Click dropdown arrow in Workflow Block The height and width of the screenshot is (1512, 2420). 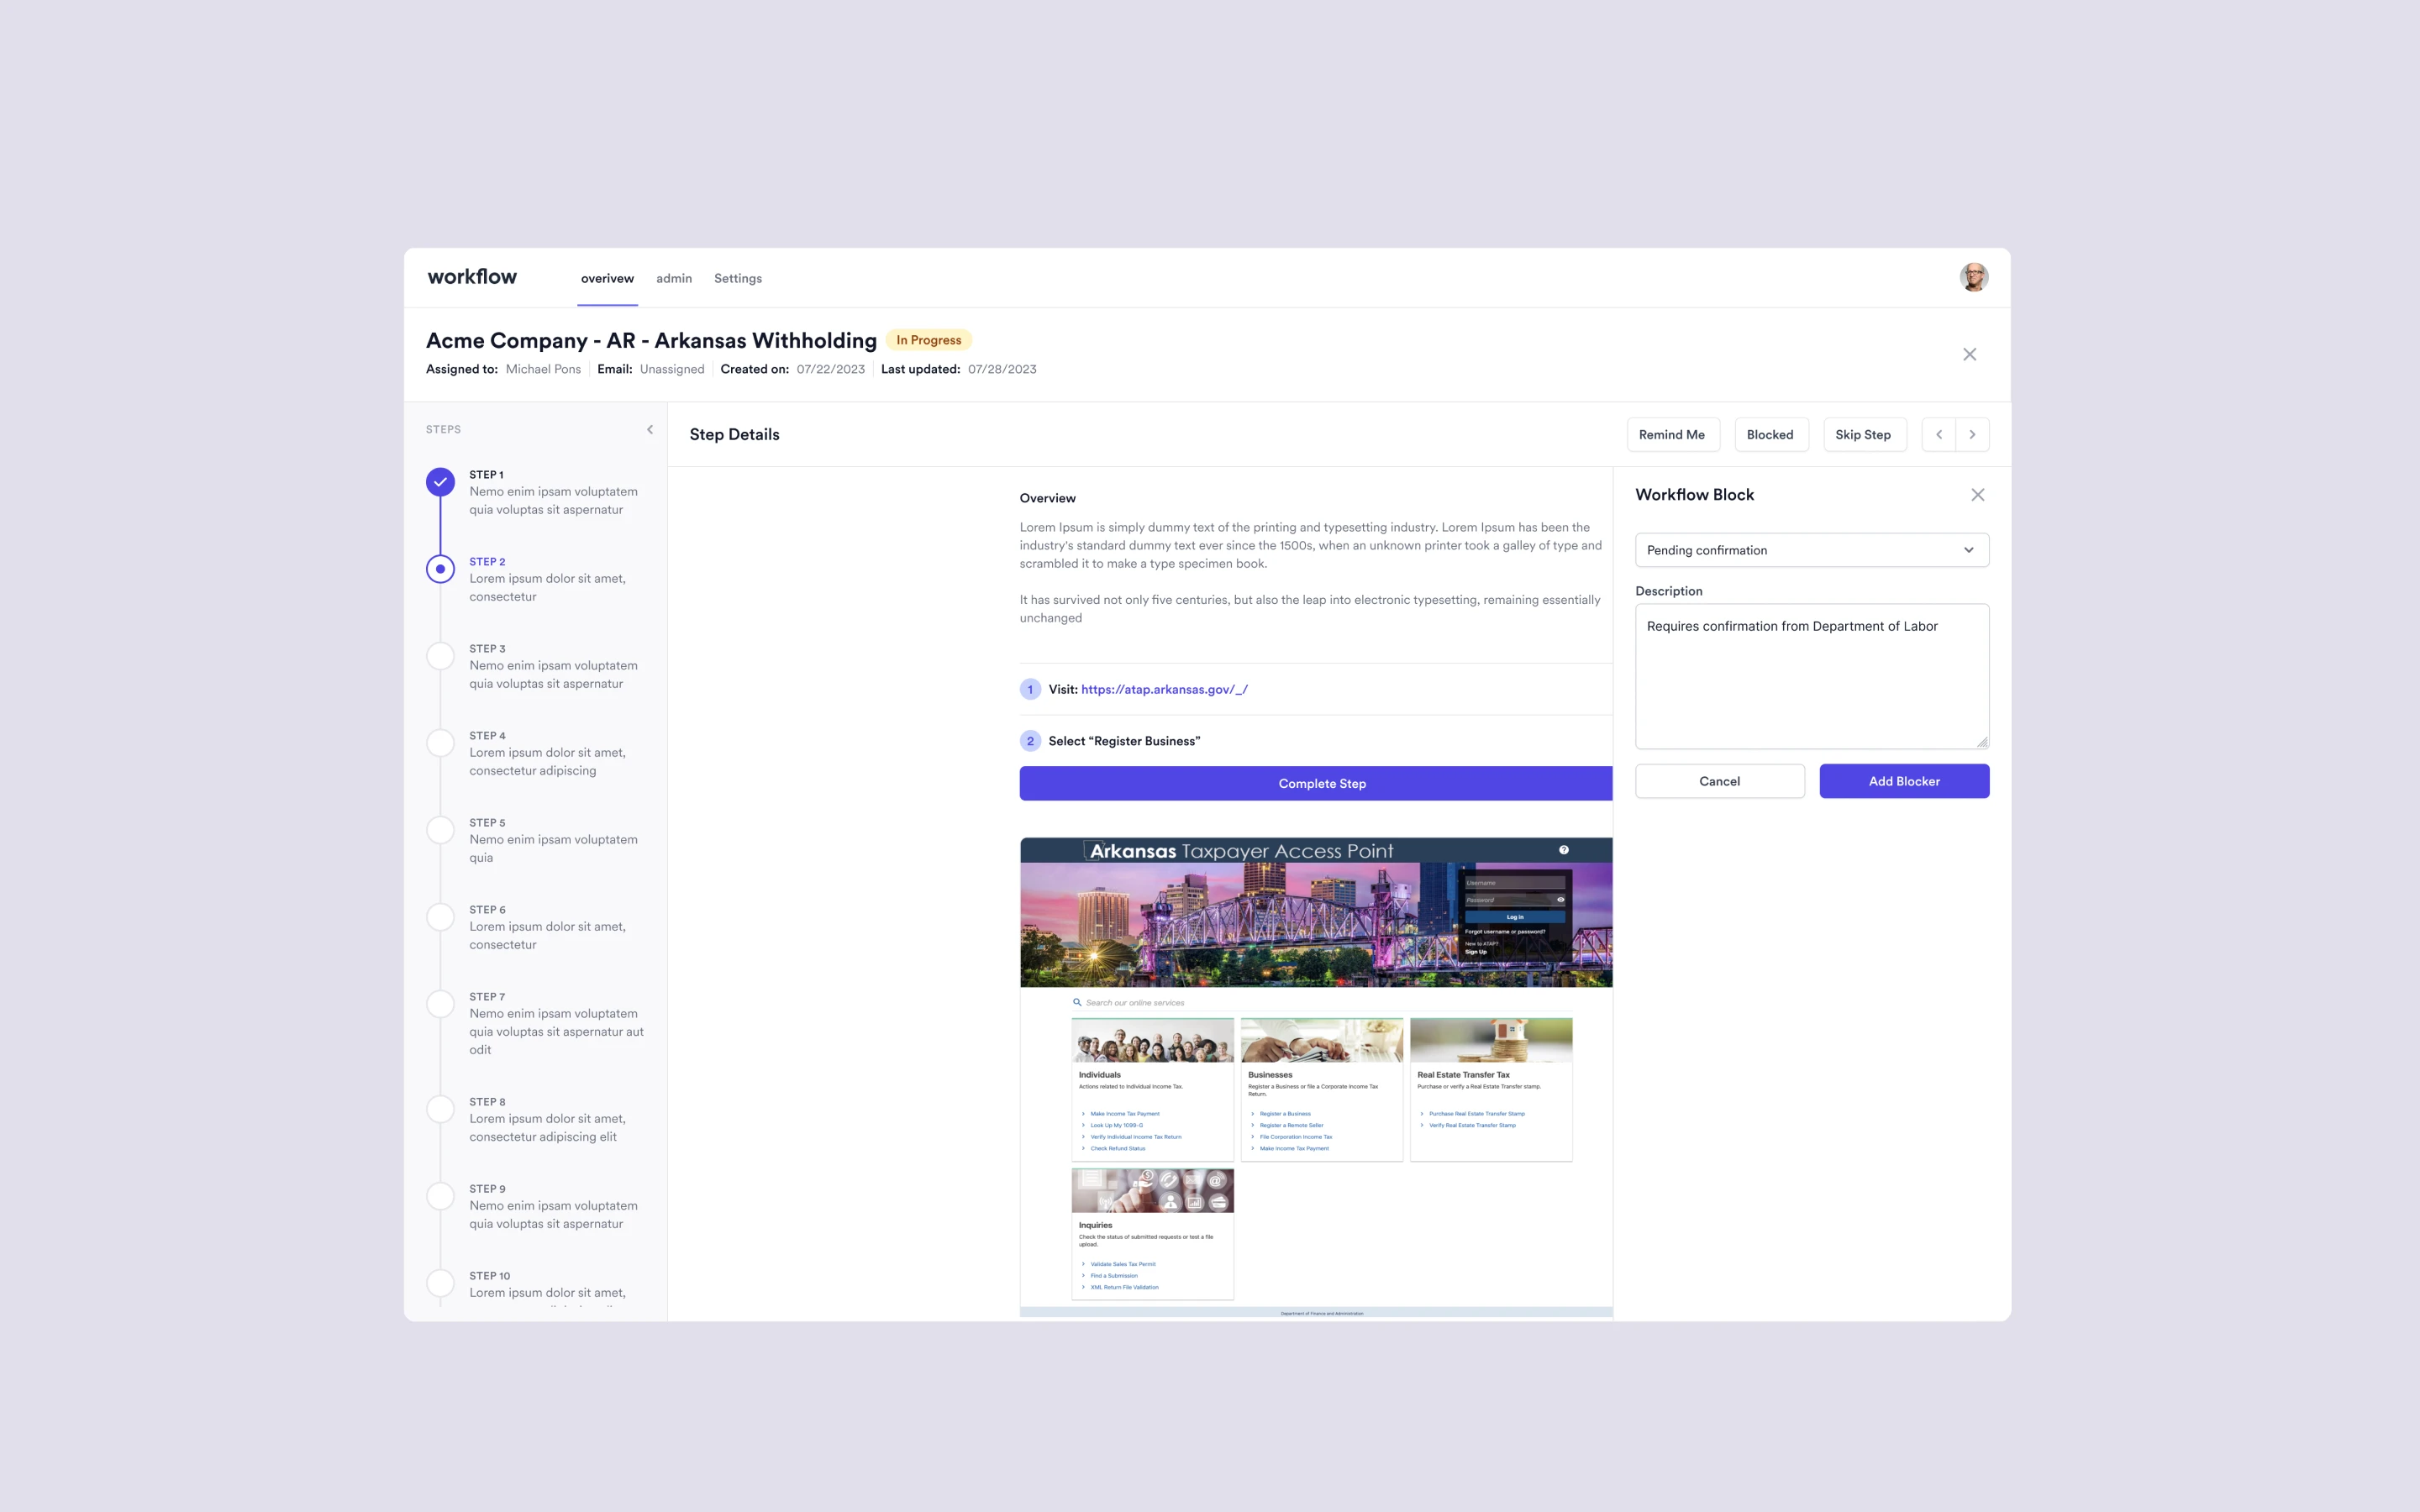[1968, 550]
